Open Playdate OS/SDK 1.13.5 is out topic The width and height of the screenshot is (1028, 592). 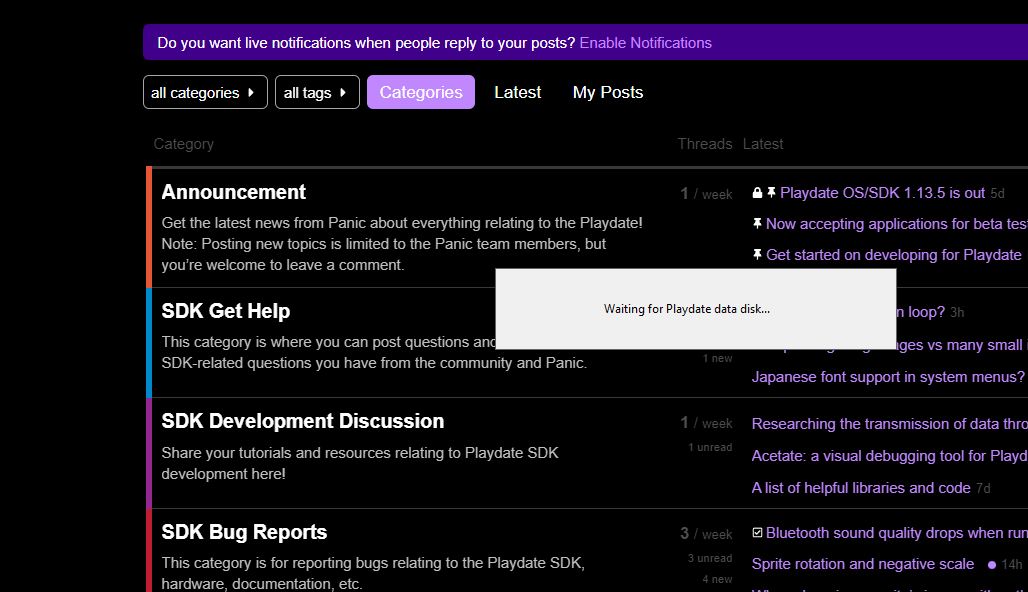[x=882, y=193]
